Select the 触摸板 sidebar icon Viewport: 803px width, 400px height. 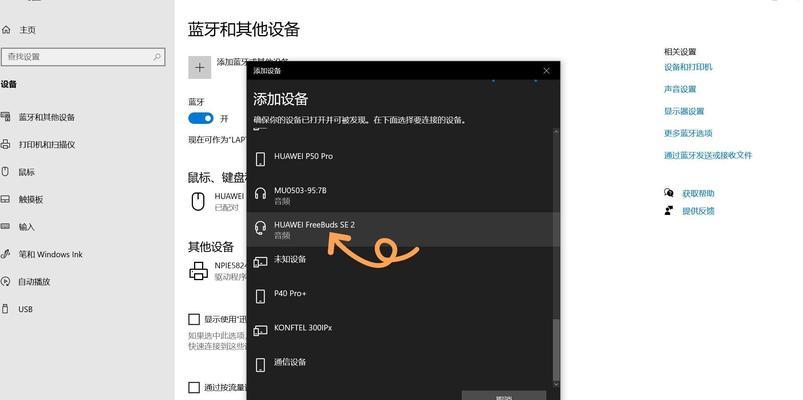point(6,199)
